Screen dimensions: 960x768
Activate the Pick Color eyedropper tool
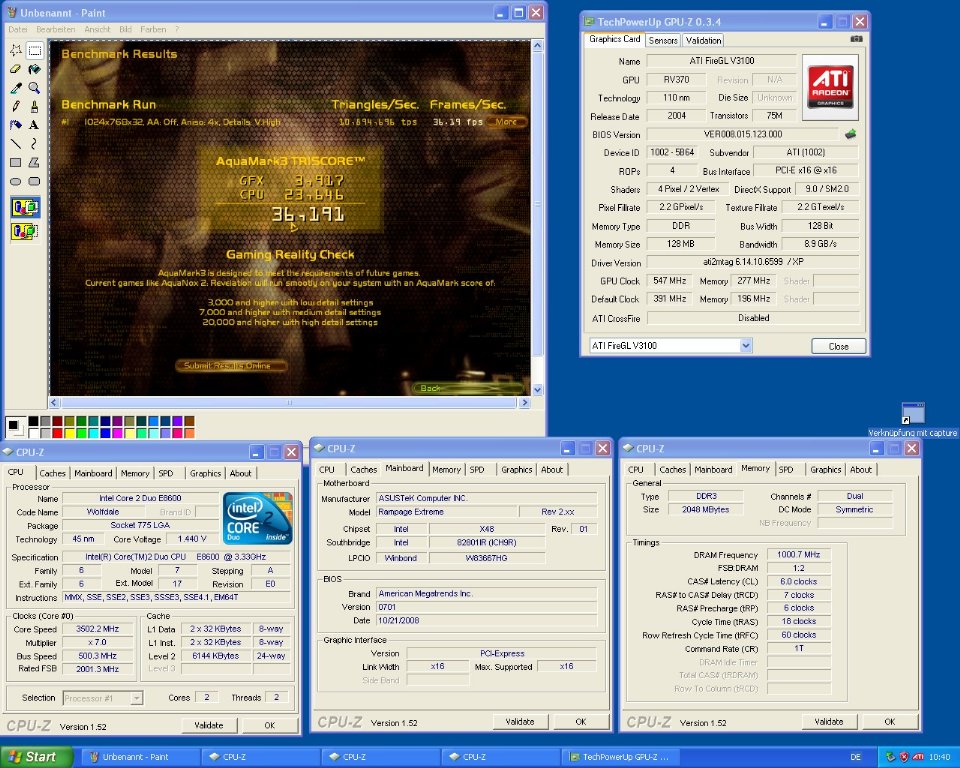(15, 88)
